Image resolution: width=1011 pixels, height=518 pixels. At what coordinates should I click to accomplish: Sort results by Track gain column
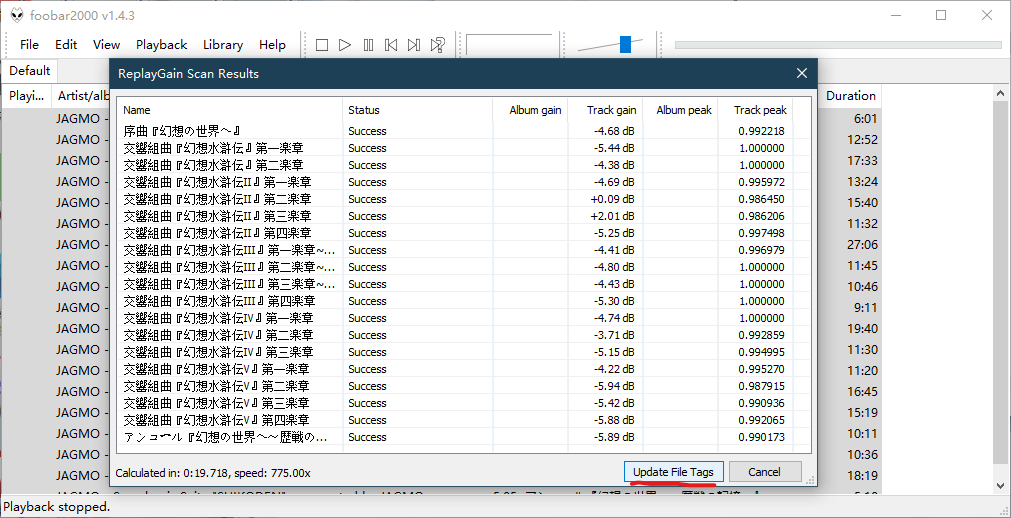pyautogui.click(x=611, y=110)
